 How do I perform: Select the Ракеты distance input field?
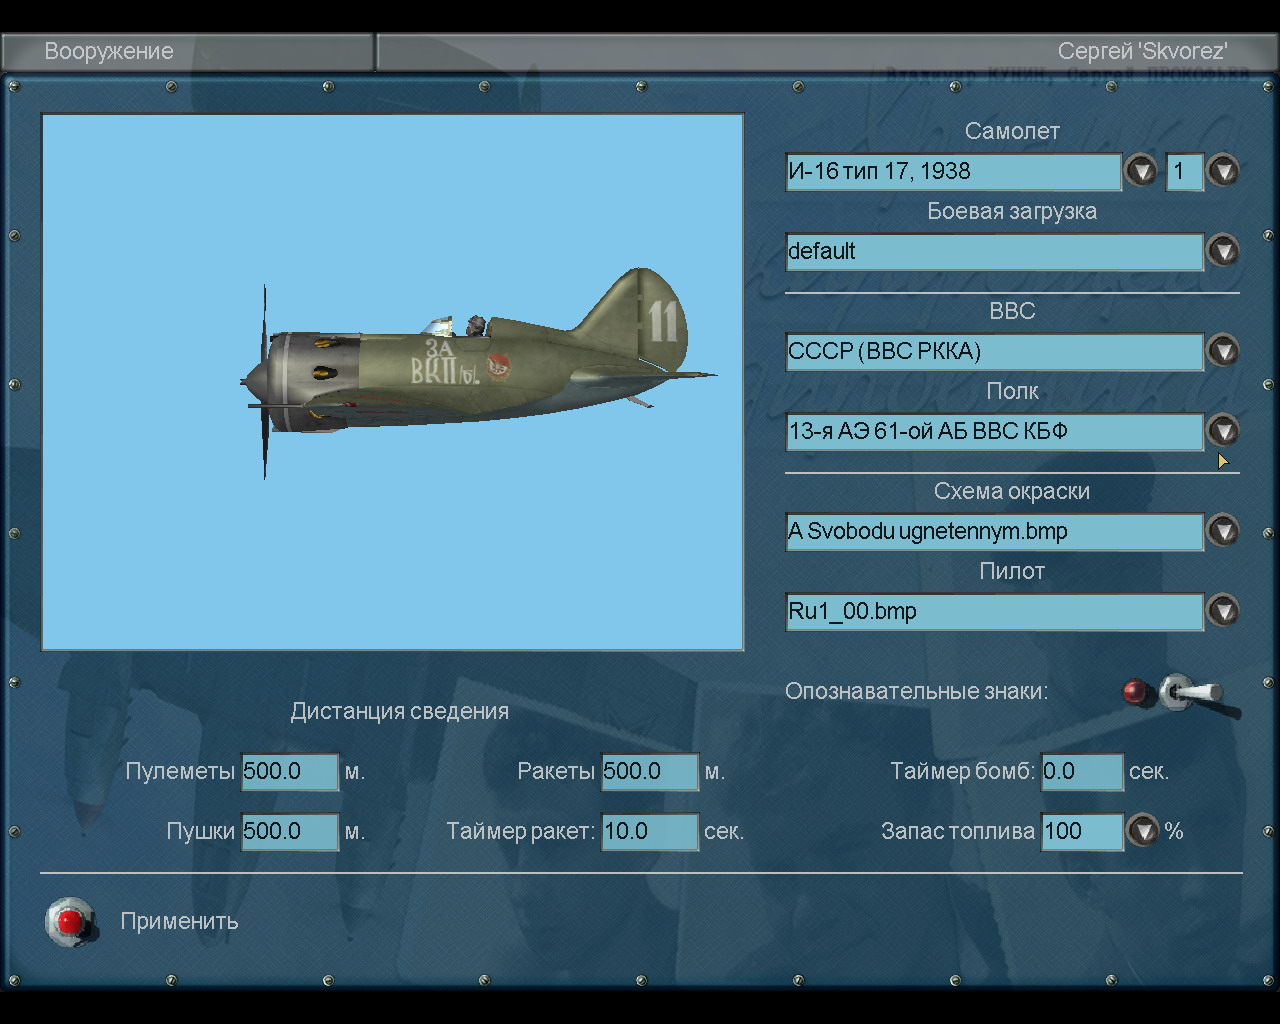[x=649, y=772]
